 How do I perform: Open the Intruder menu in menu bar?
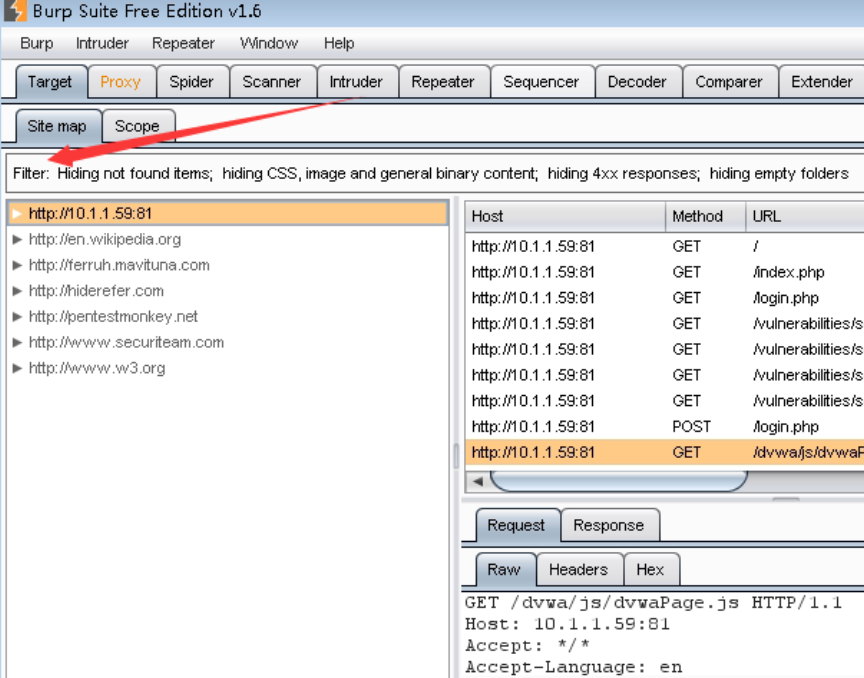pyautogui.click(x=102, y=43)
